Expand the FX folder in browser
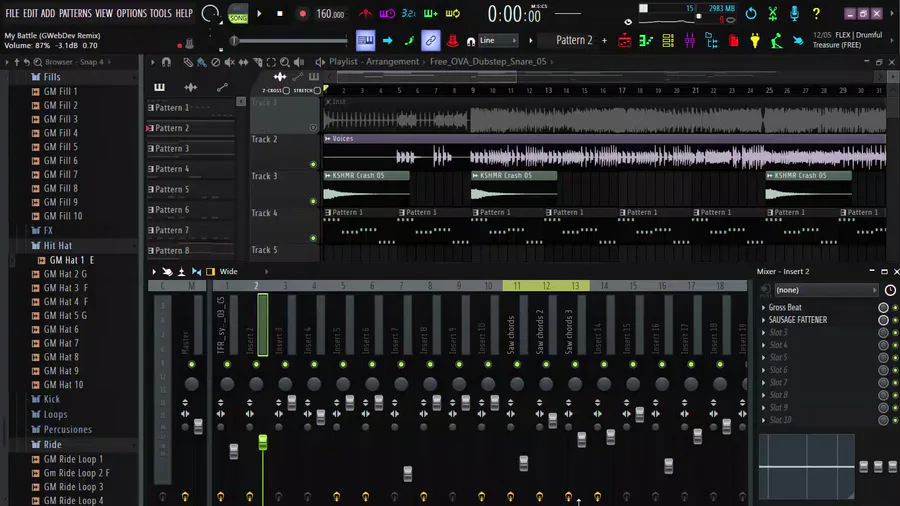Image resolution: width=900 pixels, height=506 pixels. point(48,231)
